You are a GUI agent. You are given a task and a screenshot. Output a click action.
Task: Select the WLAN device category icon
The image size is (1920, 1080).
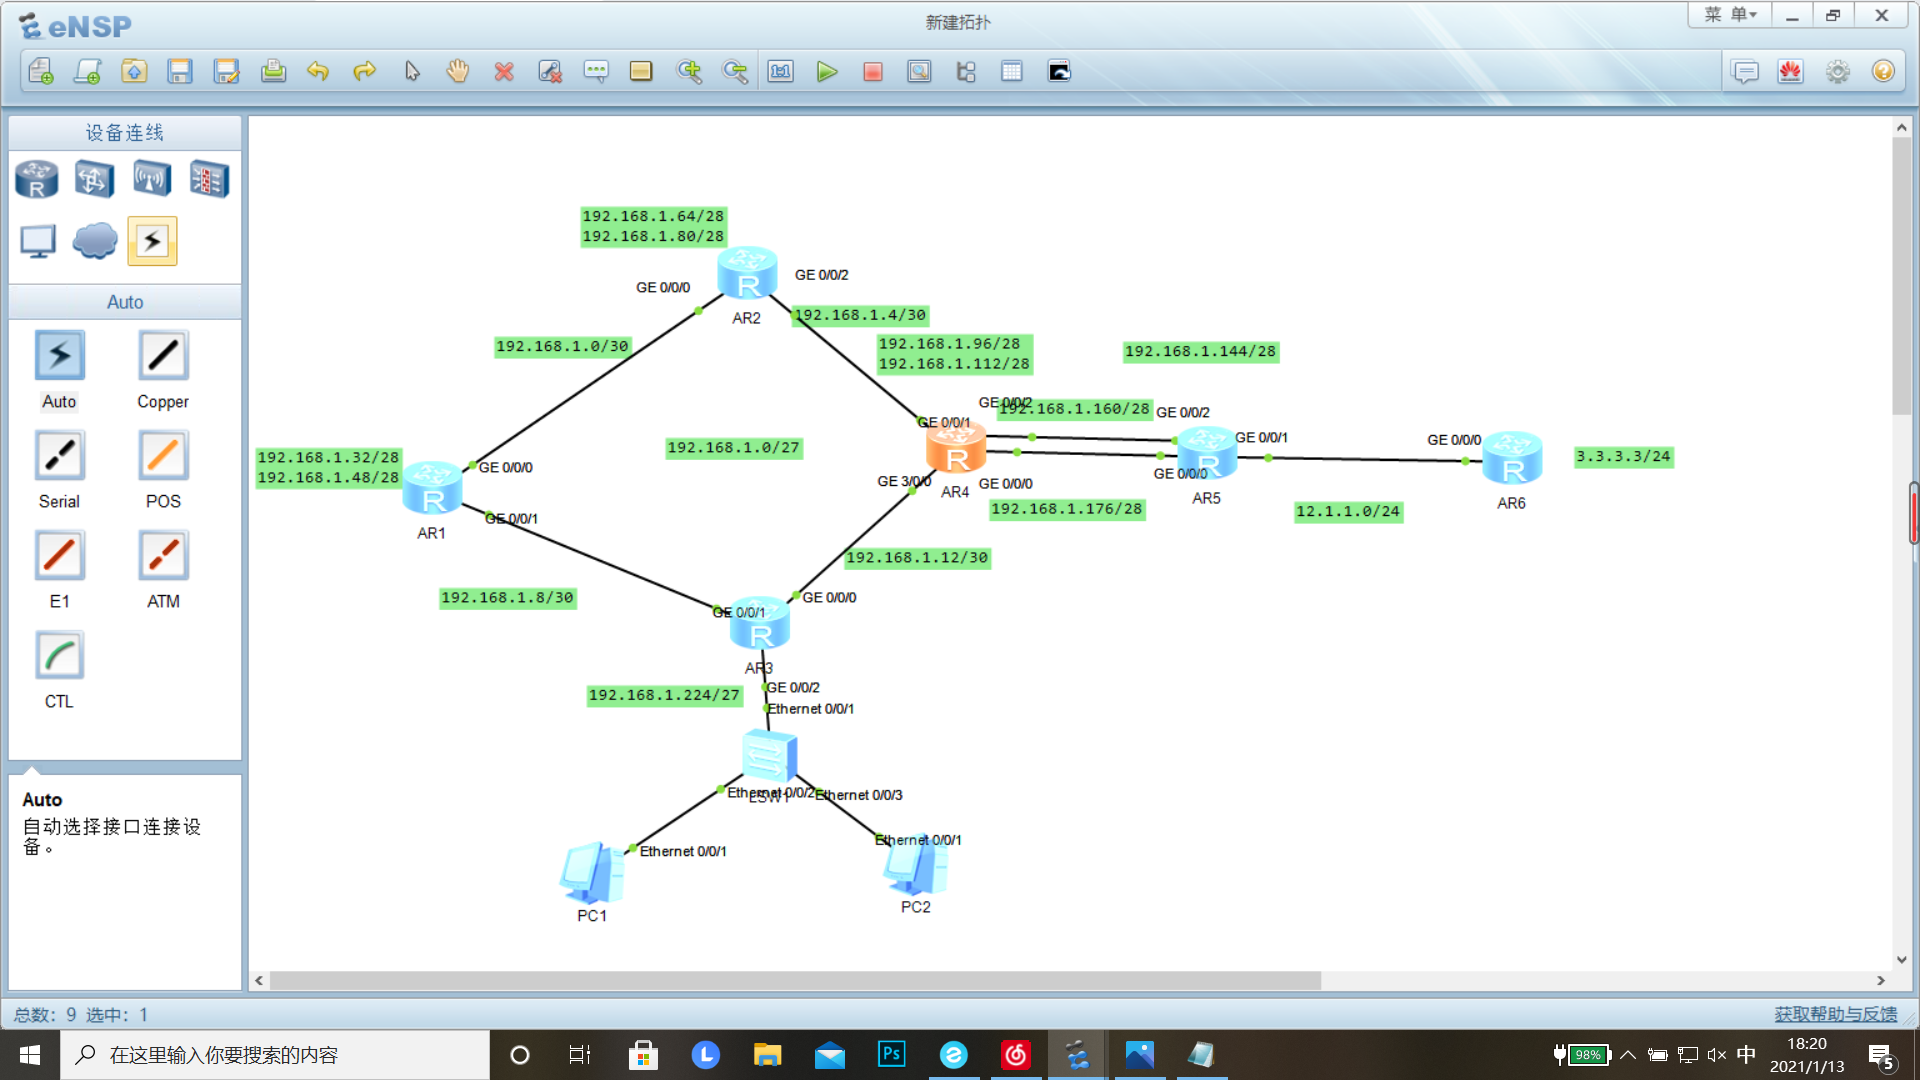click(152, 180)
